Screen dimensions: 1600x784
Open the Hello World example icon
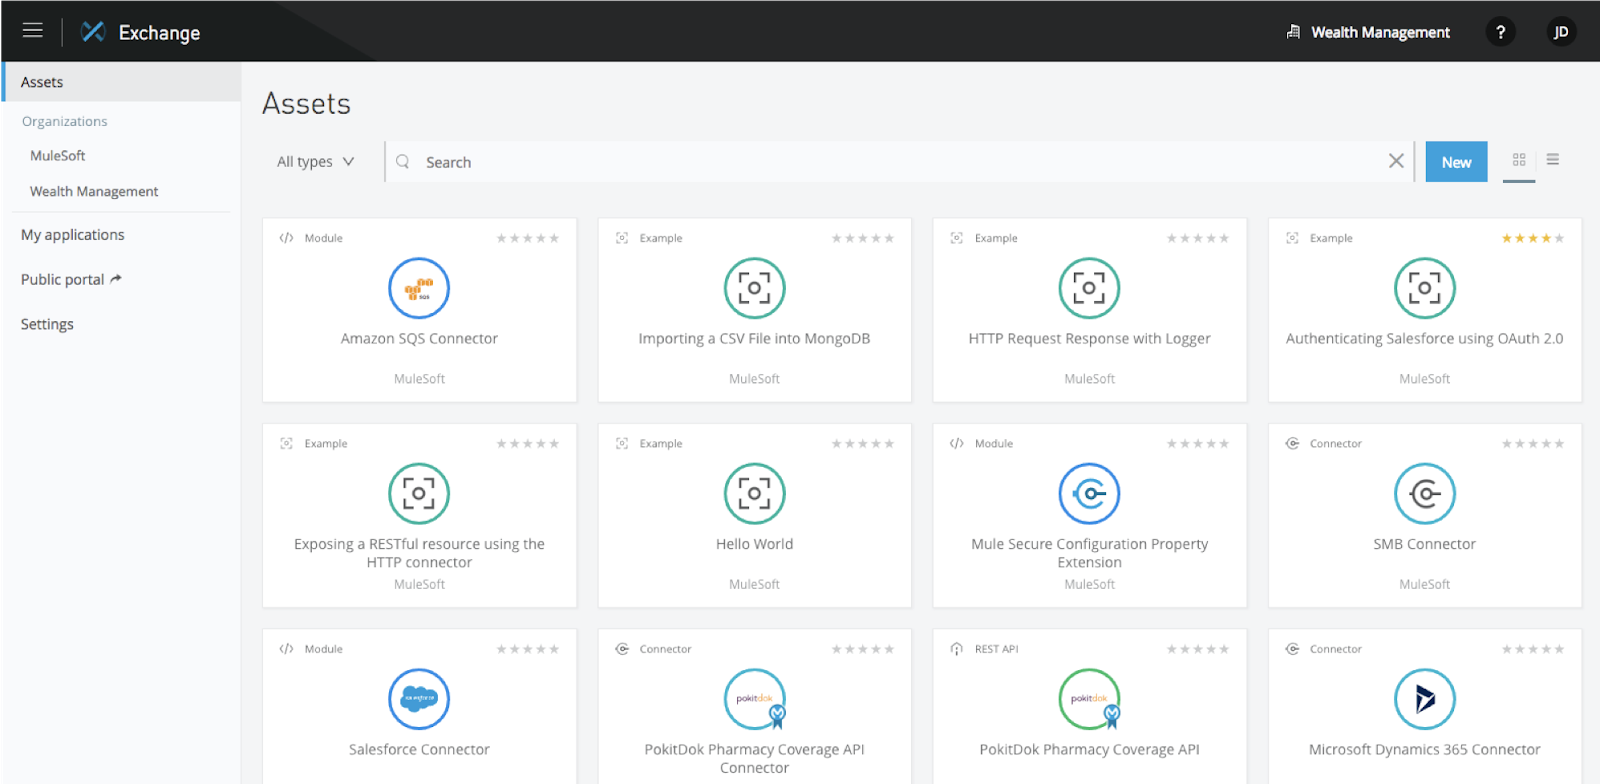[754, 493]
